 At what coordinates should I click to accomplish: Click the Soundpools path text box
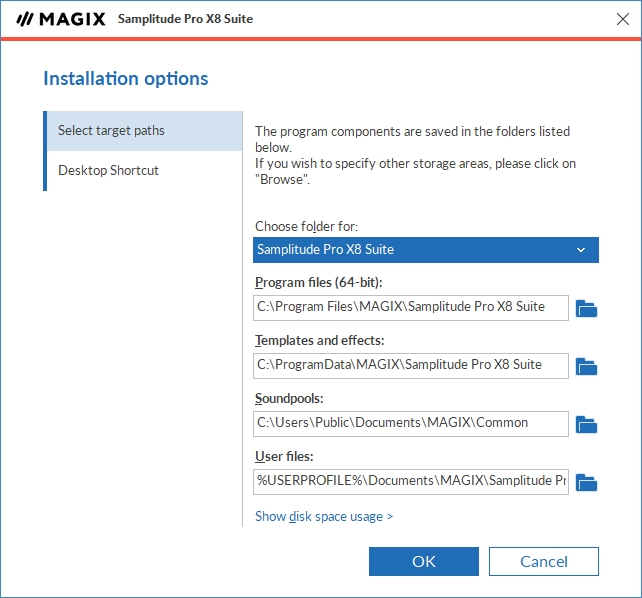pyautogui.click(x=411, y=423)
